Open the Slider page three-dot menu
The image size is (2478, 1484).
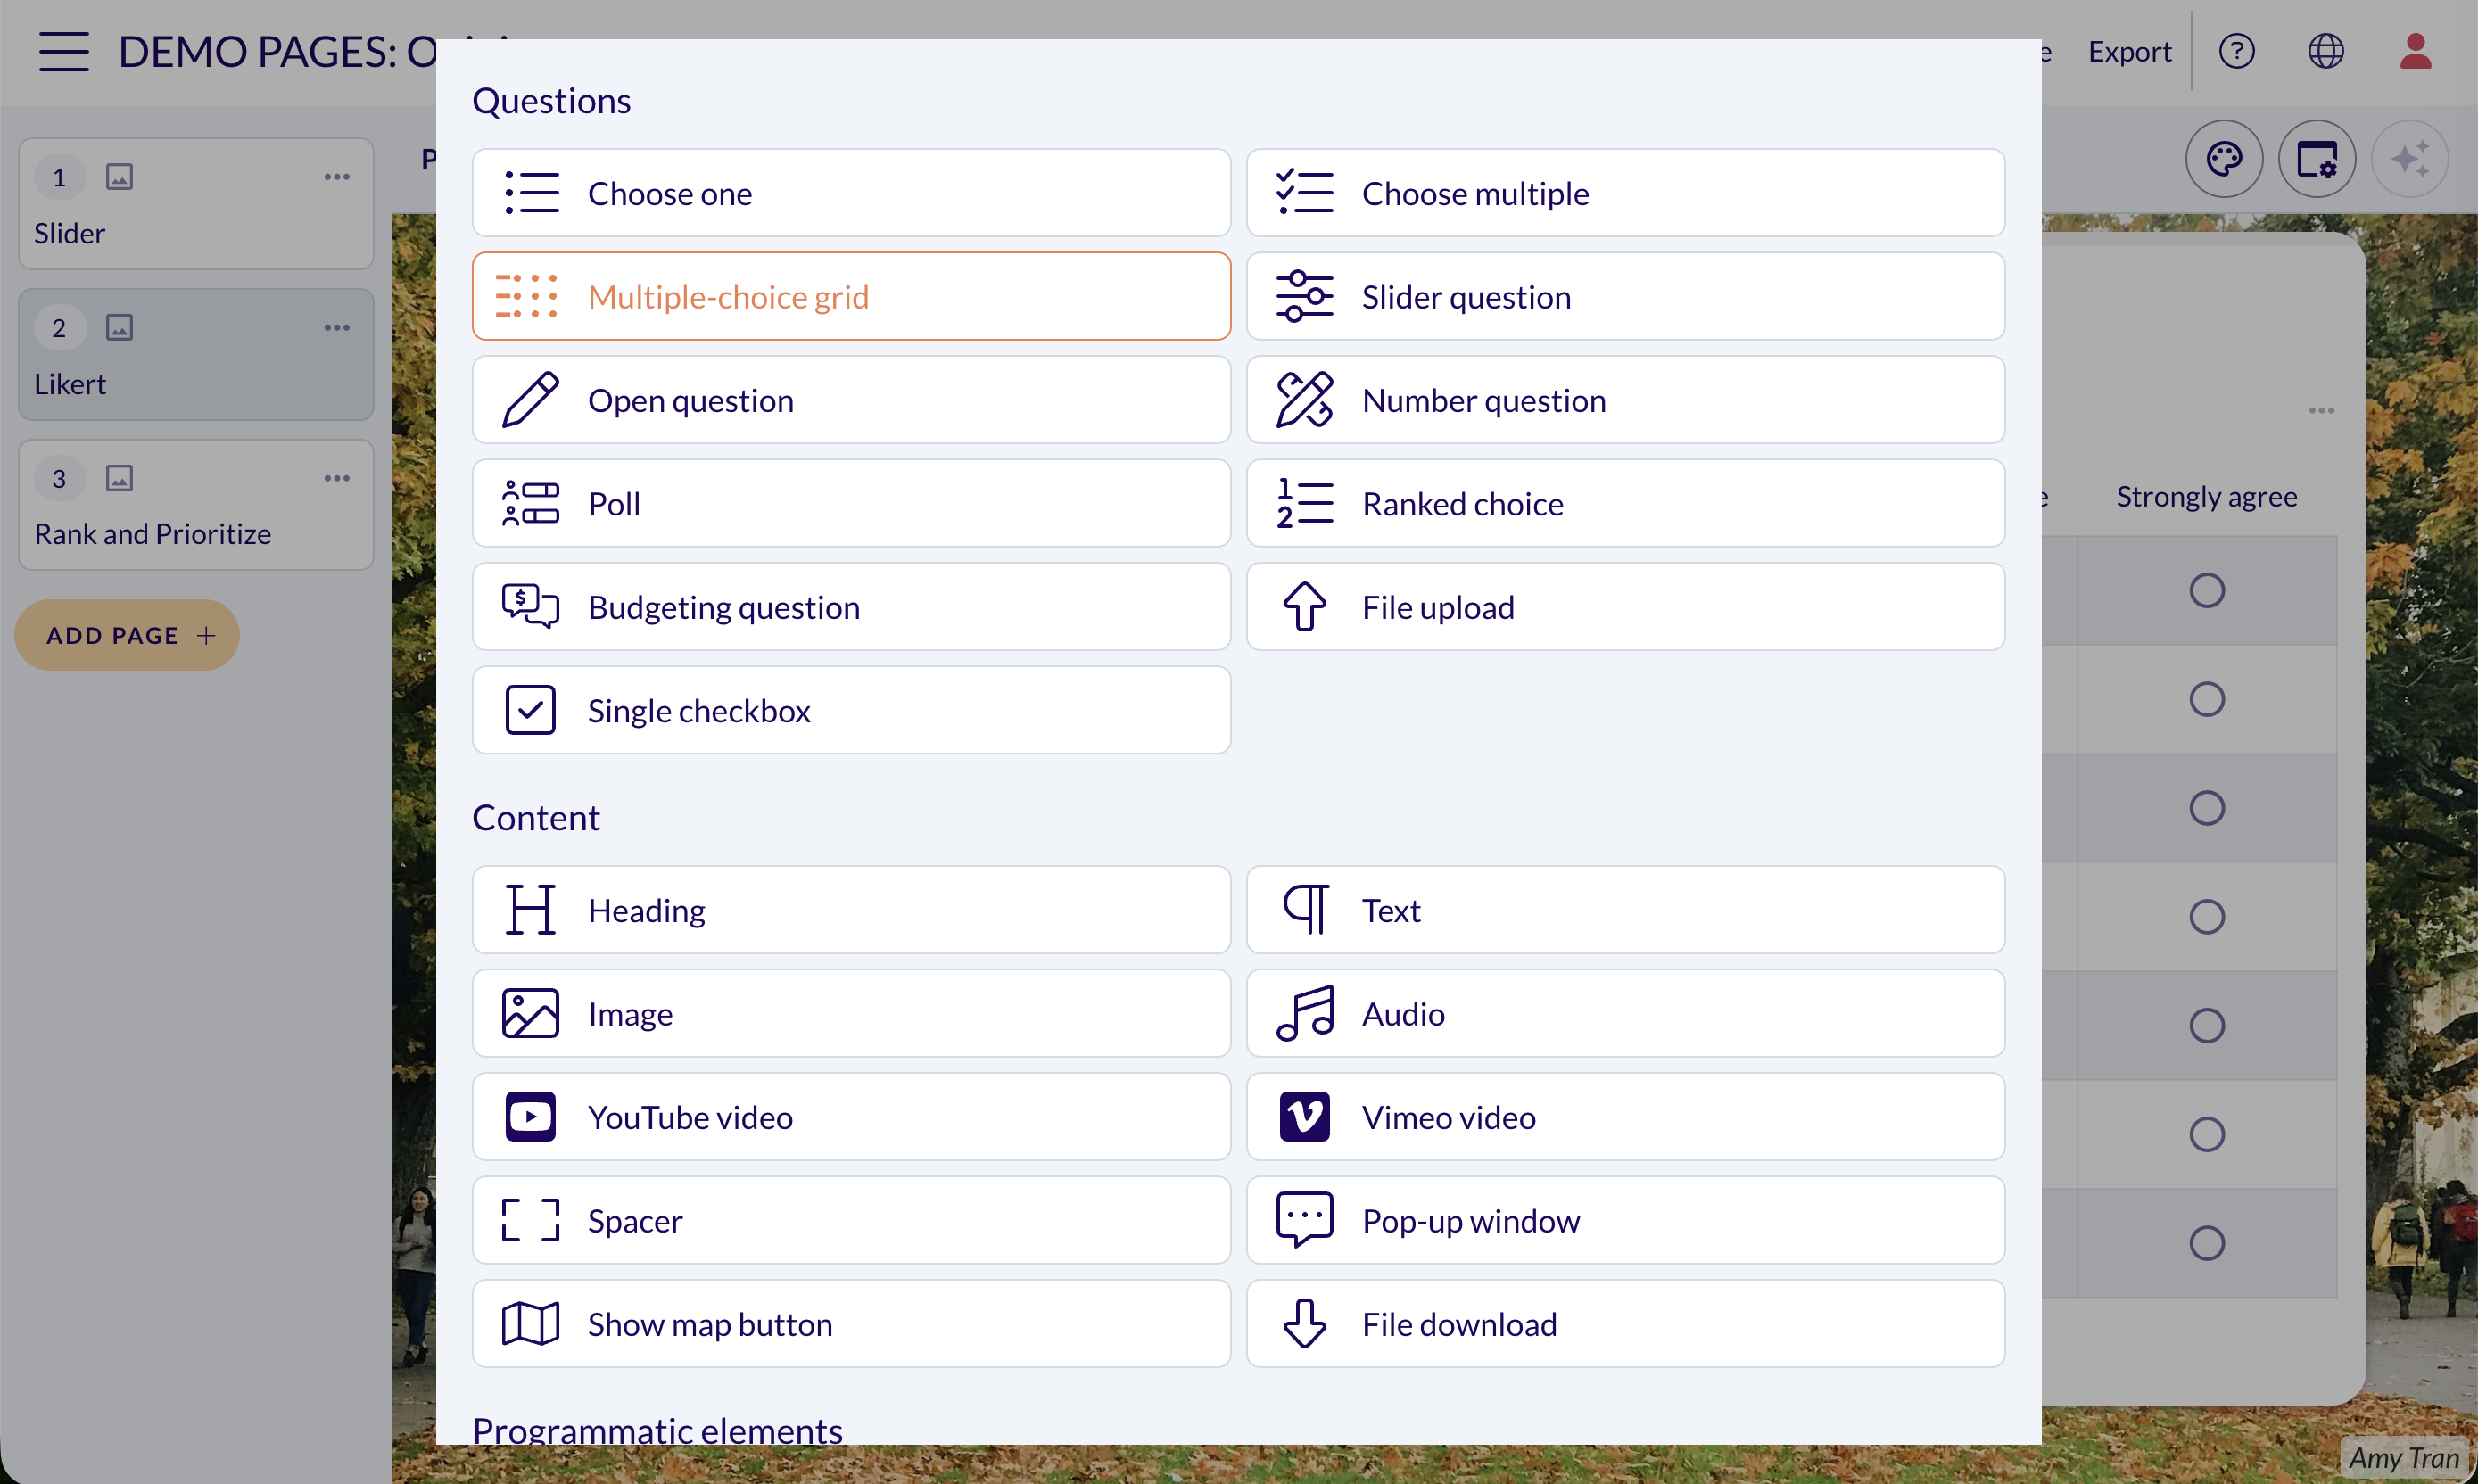pos(337,177)
